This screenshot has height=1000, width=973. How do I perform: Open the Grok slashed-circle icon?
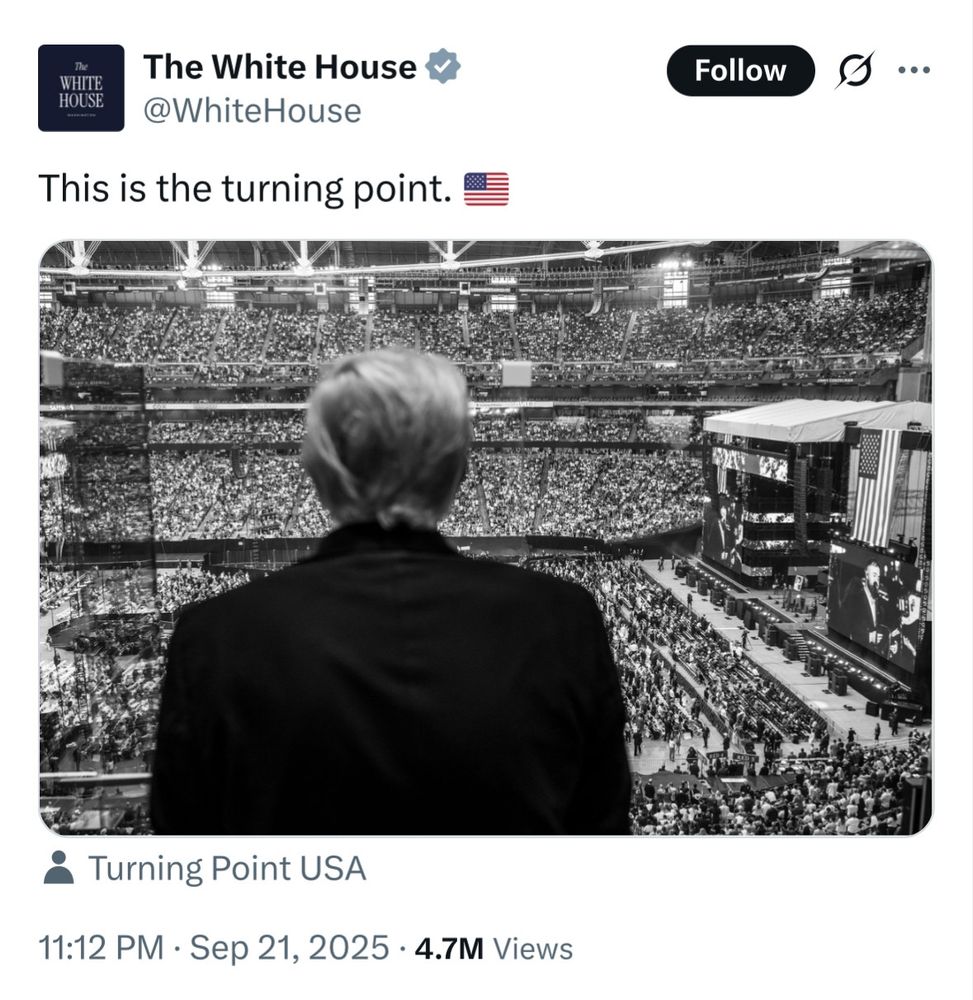[x=853, y=70]
